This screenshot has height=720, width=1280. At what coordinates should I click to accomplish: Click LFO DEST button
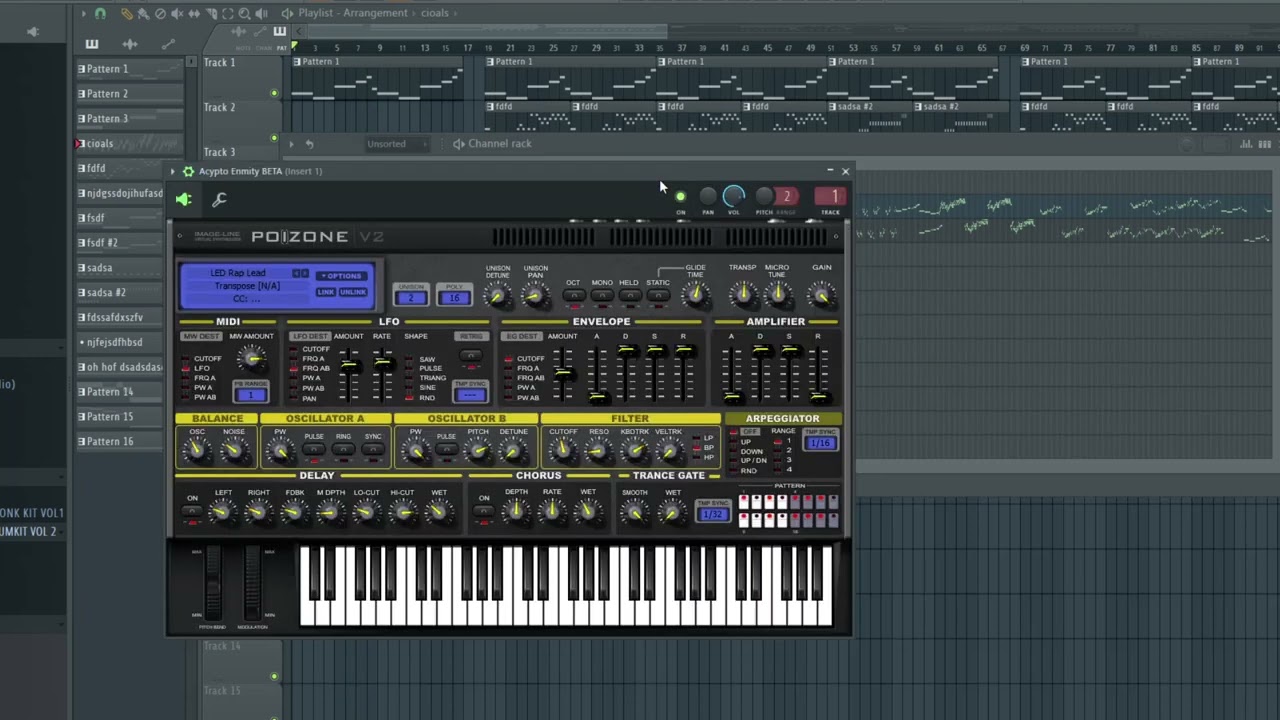point(310,336)
